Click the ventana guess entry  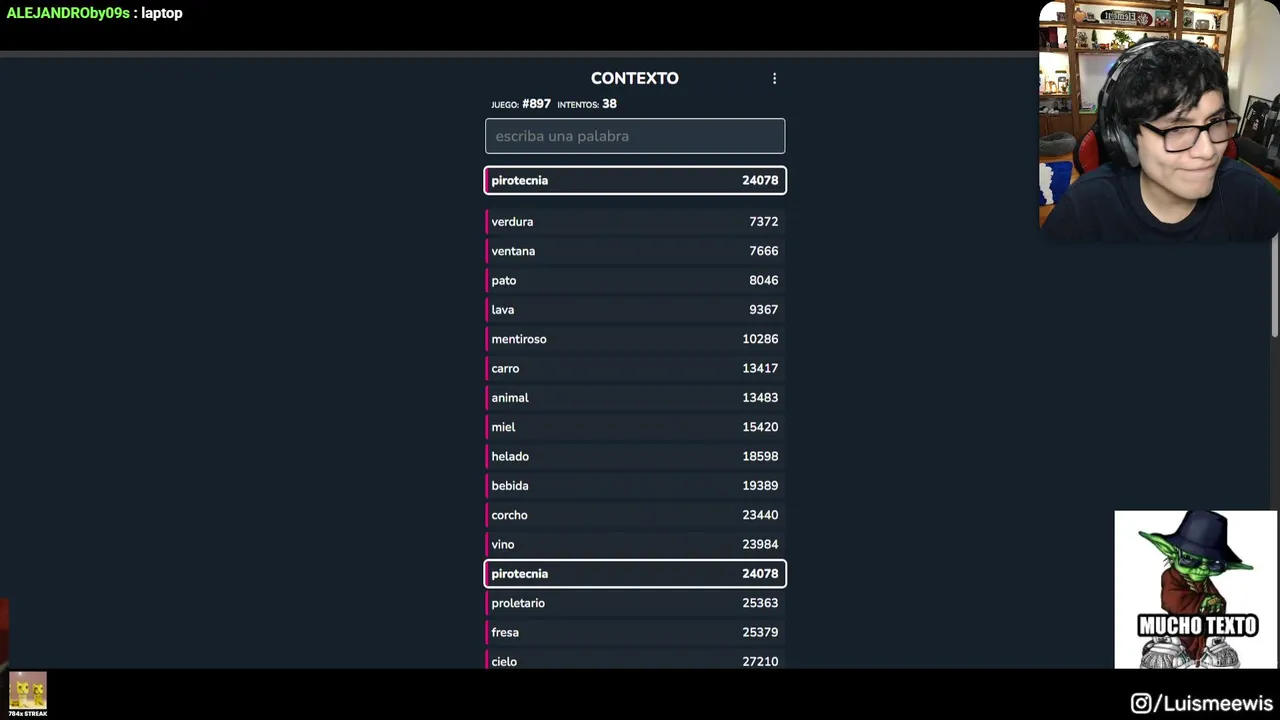coord(635,251)
